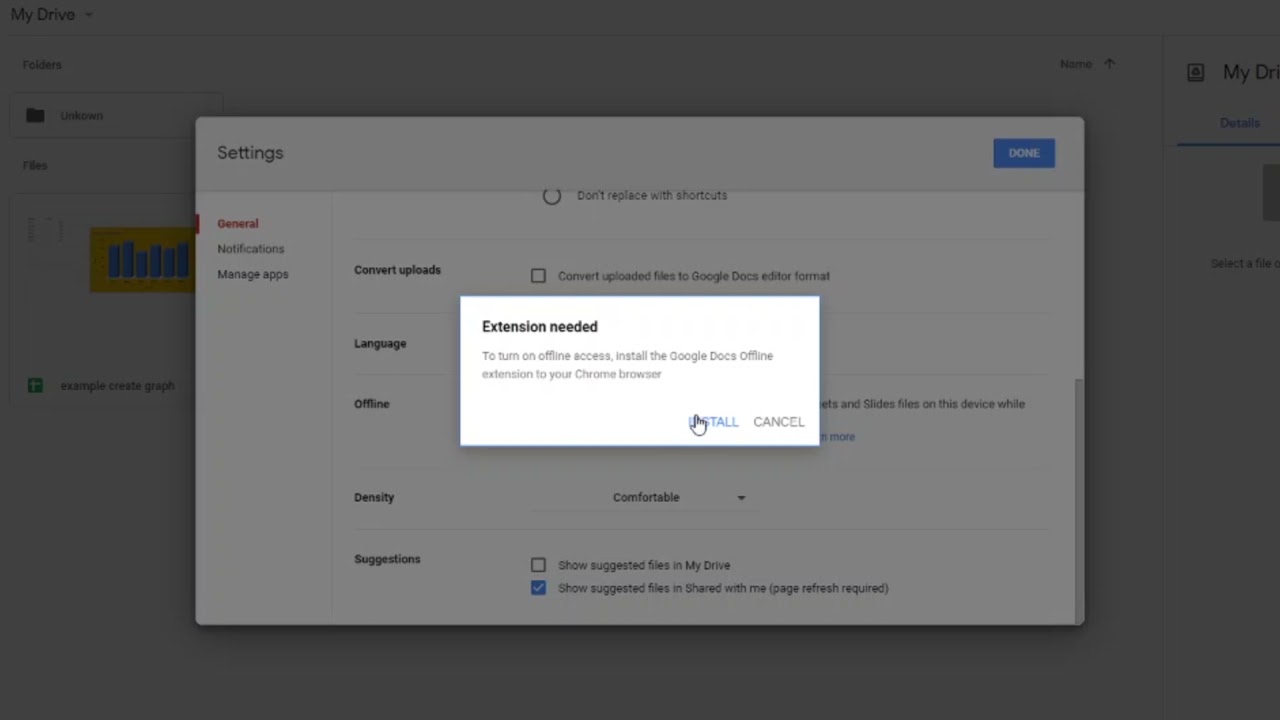Open the Unkown folder

coord(116,116)
